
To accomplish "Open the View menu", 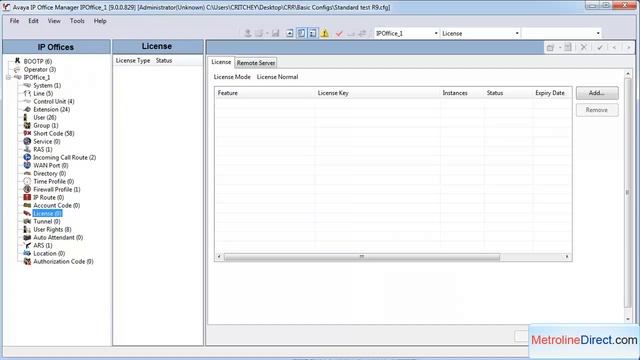I will coord(54,21).
